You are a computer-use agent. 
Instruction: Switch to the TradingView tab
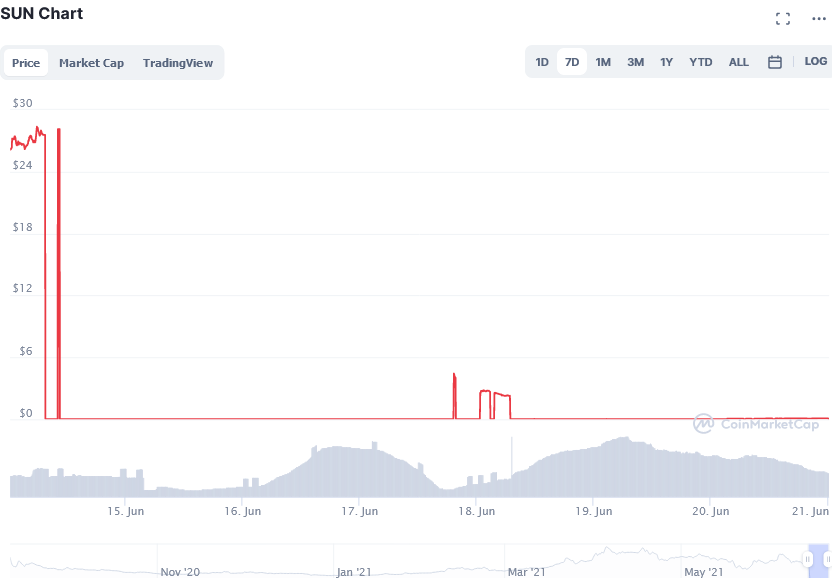[x=178, y=63]
